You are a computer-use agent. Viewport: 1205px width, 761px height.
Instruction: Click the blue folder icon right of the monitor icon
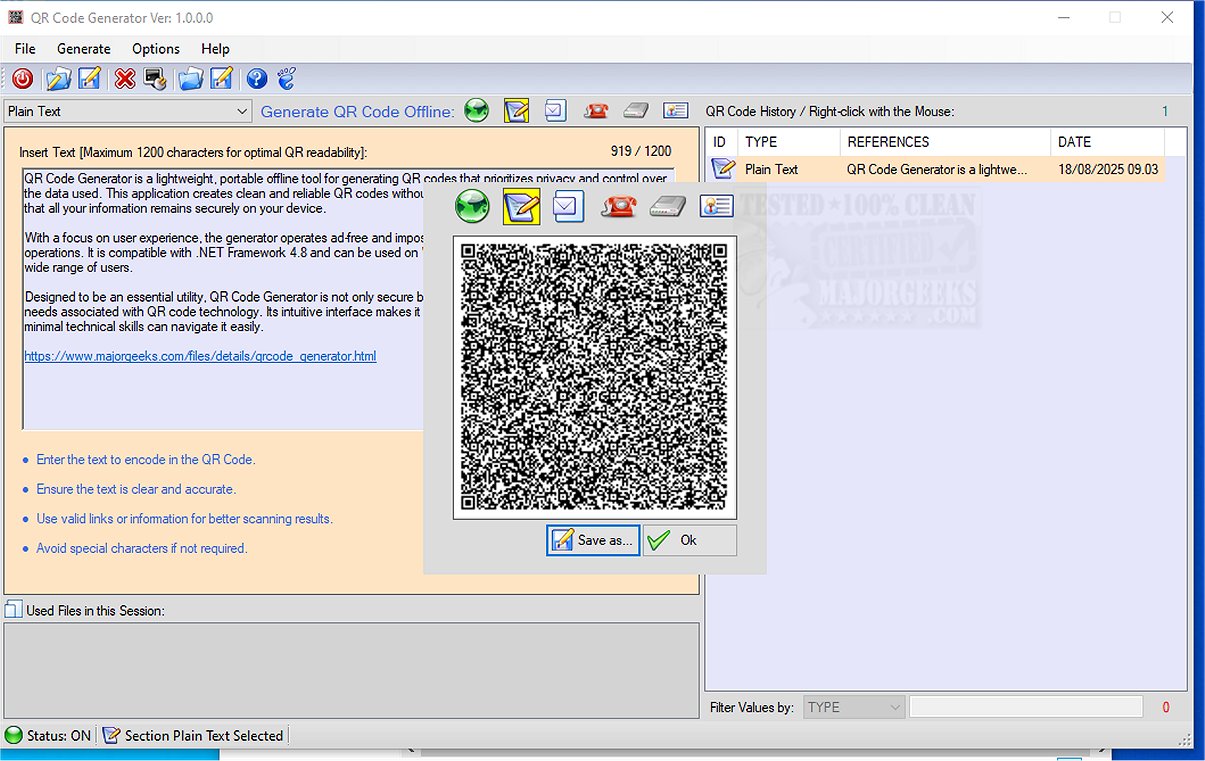191,79
